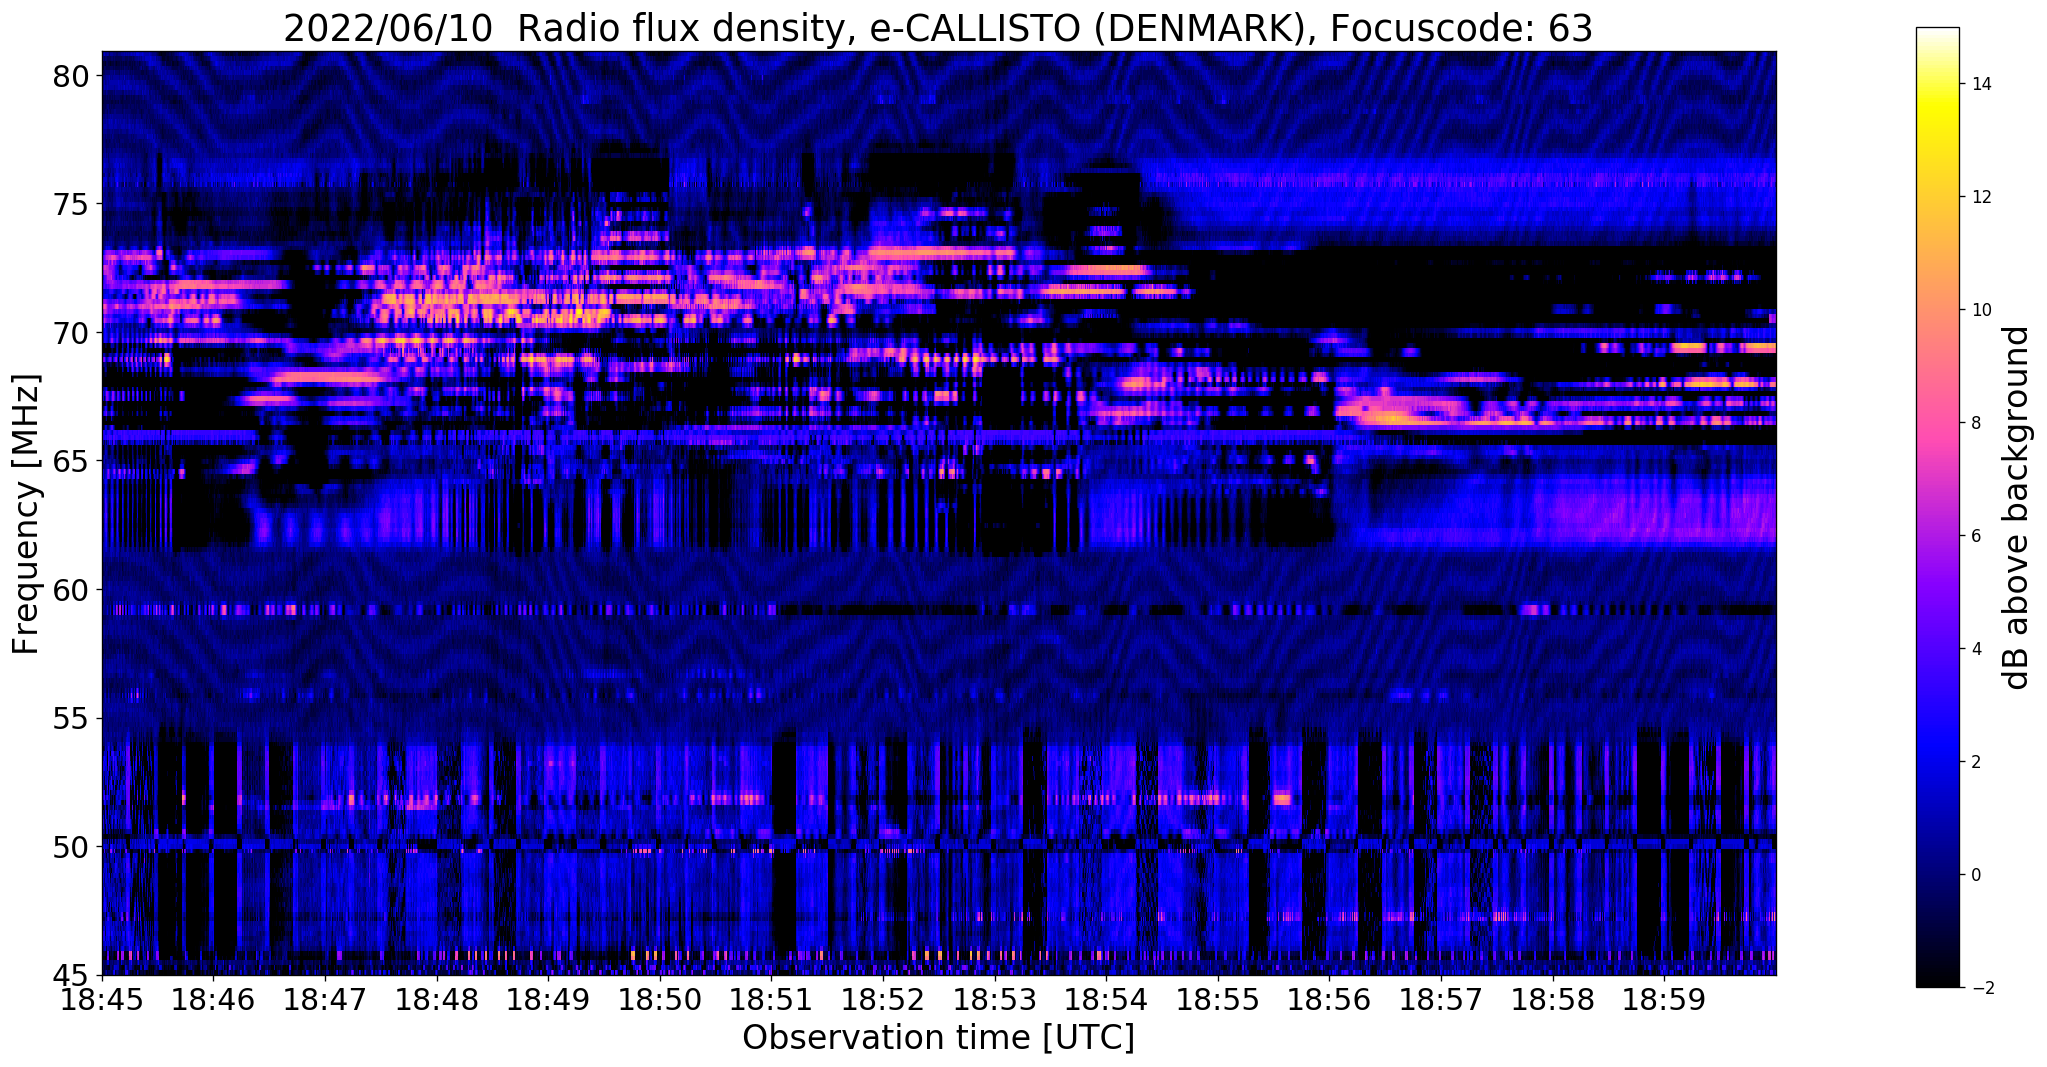
Task: Click the colorbar tick label 4
Action: pyautogui.click(x=1975, y=649)
